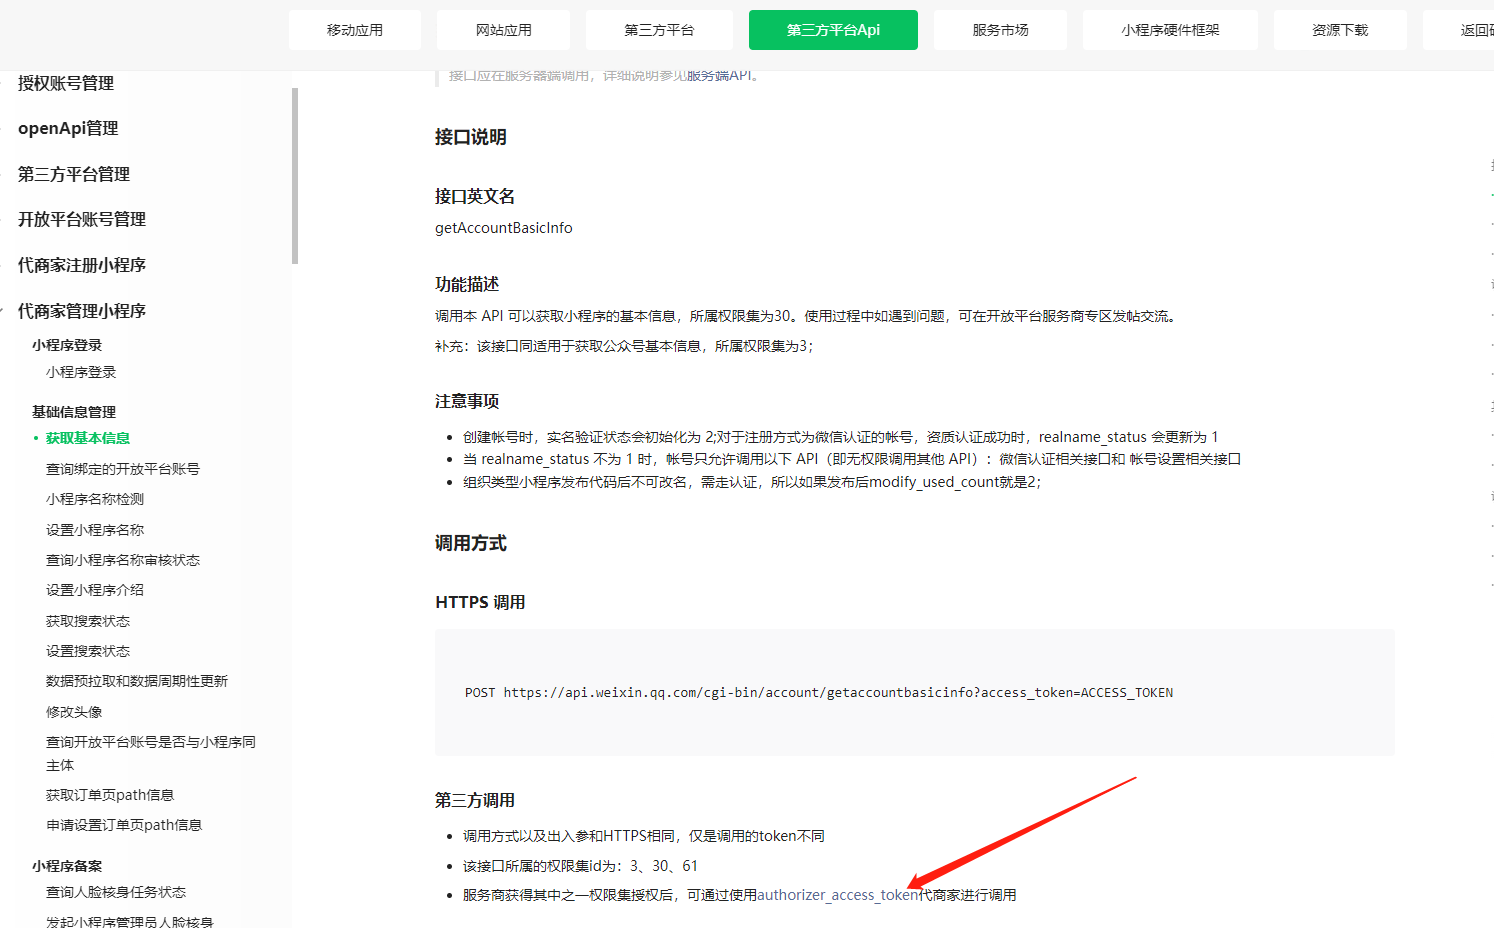Click the authorizer_access_token link

(837, 895)
